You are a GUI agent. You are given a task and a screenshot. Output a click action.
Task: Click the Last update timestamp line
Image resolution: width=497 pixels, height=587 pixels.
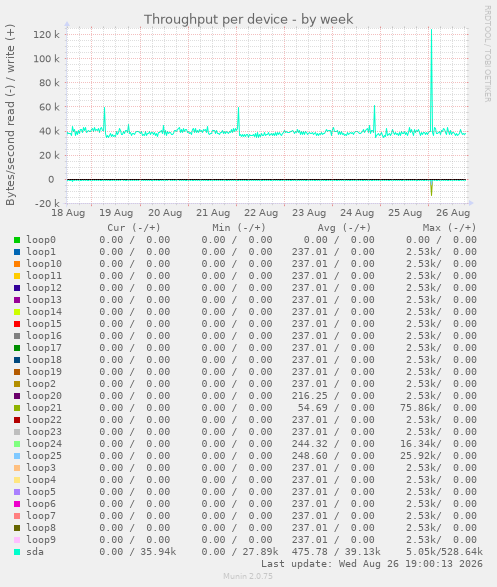click(372, 564)
